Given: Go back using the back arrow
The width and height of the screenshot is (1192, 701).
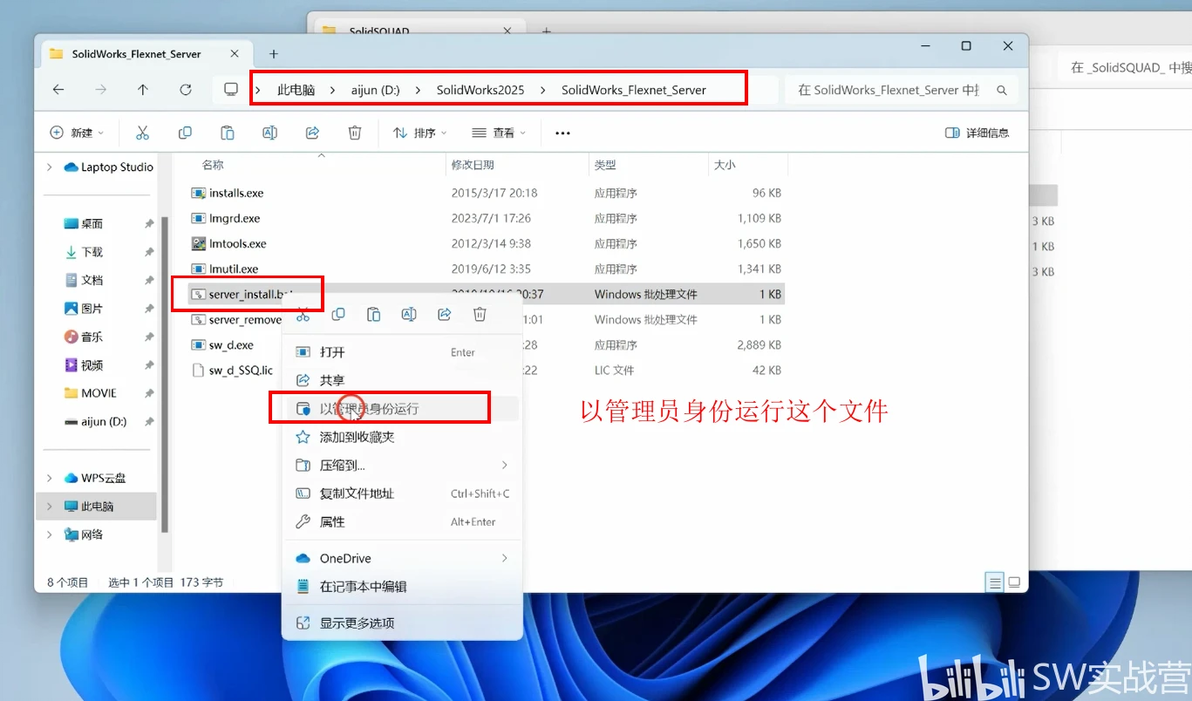Looking at the screenshot, I should [x=59, y=90].
